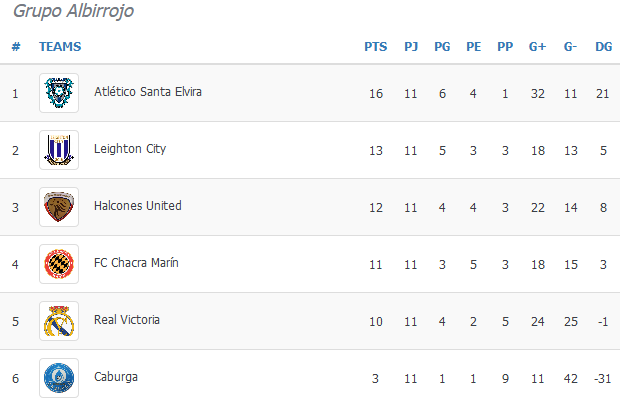Click the DG goal difference header
The height and width of the screenshot is (399, 620).
tap(603, 47)
